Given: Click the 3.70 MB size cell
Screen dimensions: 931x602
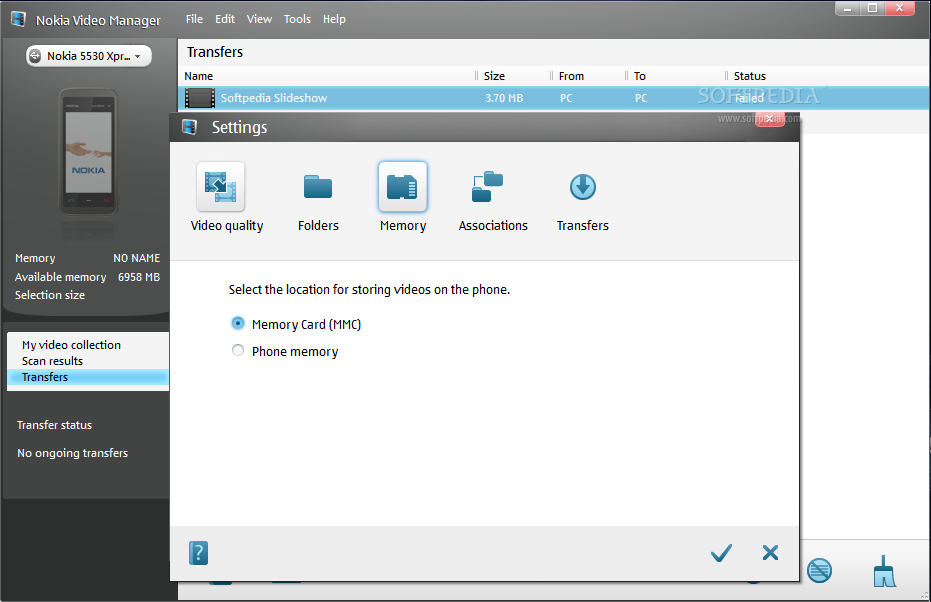Looking at the screenshot, I should coord(504,98).
